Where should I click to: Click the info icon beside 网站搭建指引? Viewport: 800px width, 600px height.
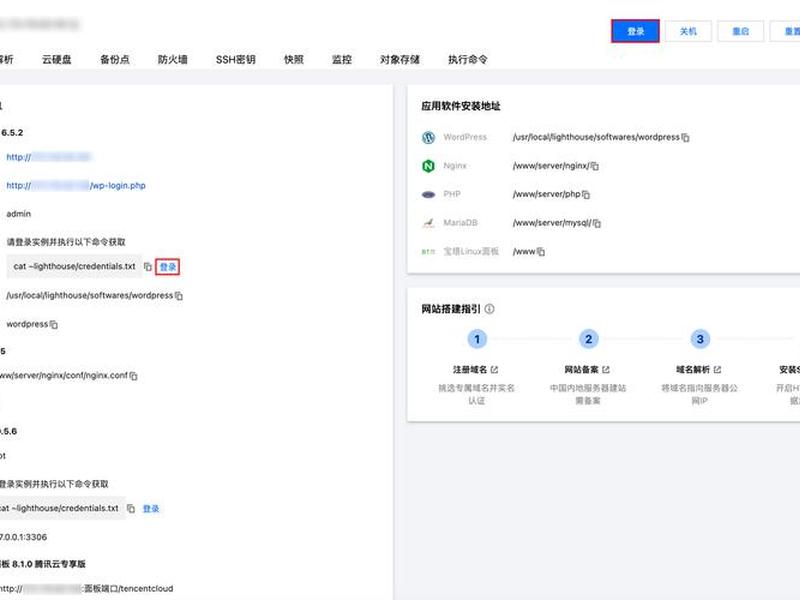(489, 309)
